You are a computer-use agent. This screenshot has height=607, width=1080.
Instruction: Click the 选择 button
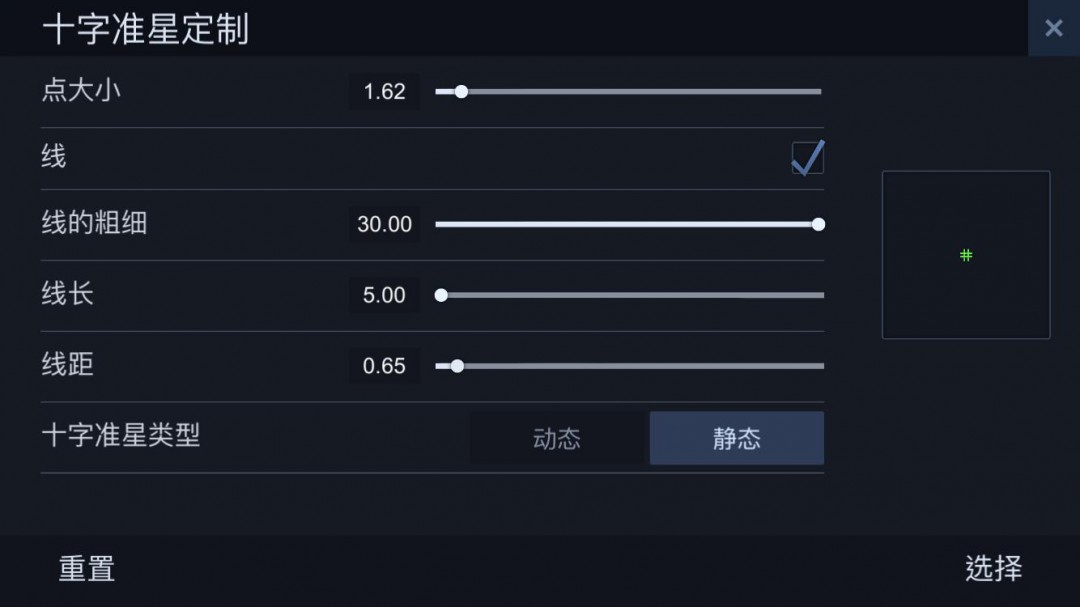993,569
